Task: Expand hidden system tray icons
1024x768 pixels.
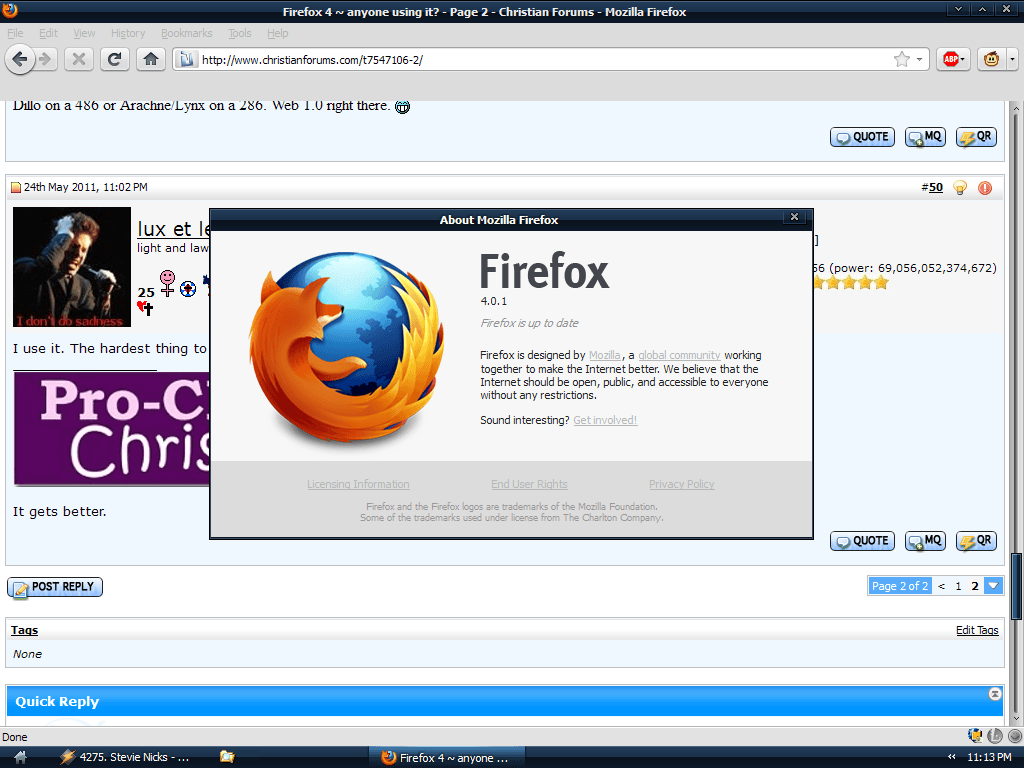Action: 952,757
